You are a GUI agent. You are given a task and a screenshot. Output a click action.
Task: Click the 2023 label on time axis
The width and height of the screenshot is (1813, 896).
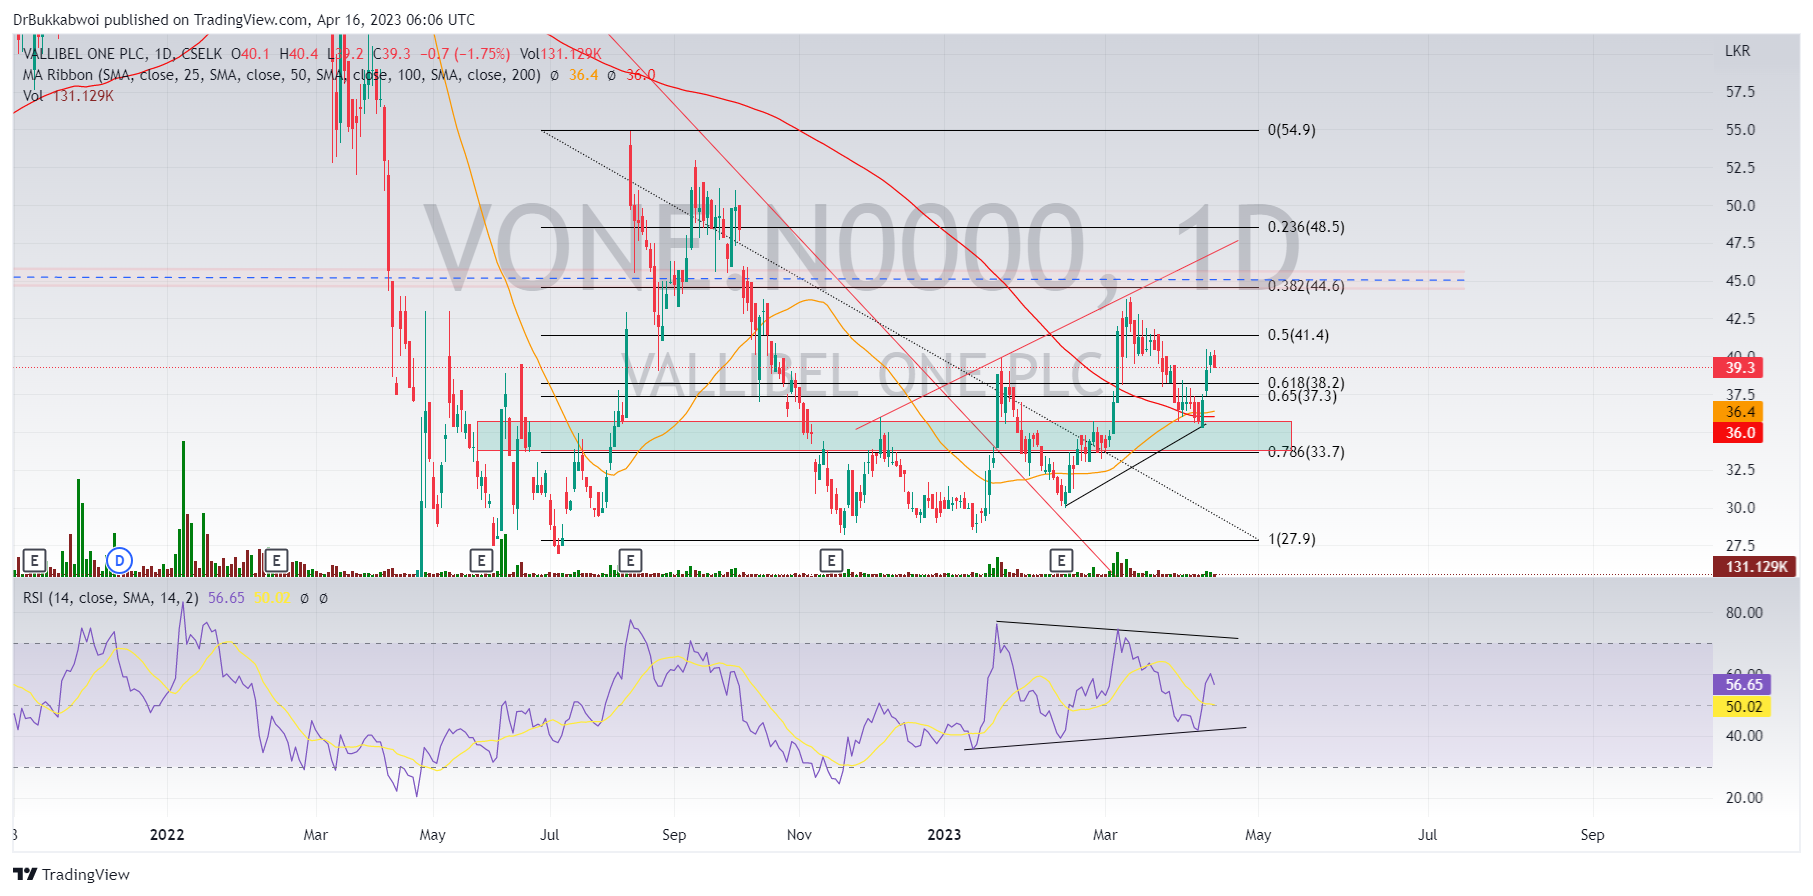[944, 835]
